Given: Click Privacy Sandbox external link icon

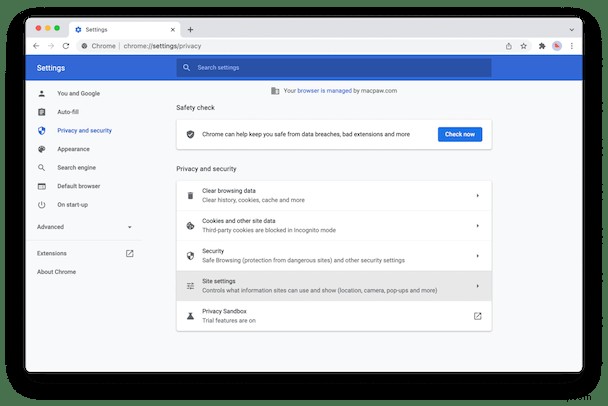Looking at the screenshot, I should coord(478,316).
